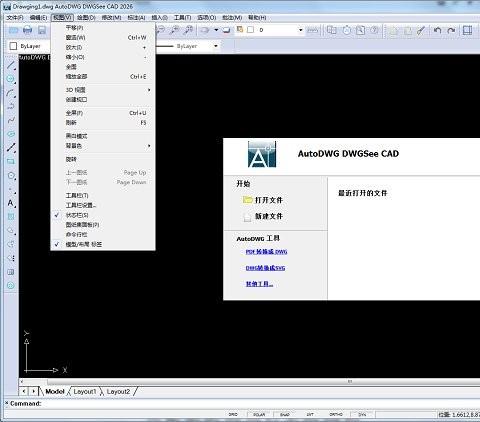This screenshot has width=480, height=422.
Task: Click the Open file folder toolbar icon
Action: tap(13, 30)
